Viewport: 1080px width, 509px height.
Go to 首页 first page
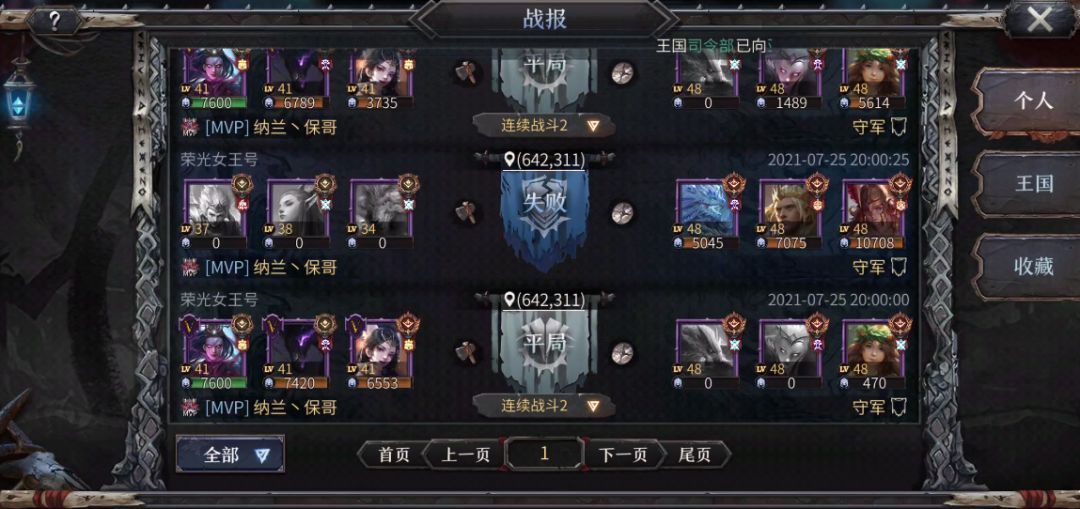pos(393,455)
